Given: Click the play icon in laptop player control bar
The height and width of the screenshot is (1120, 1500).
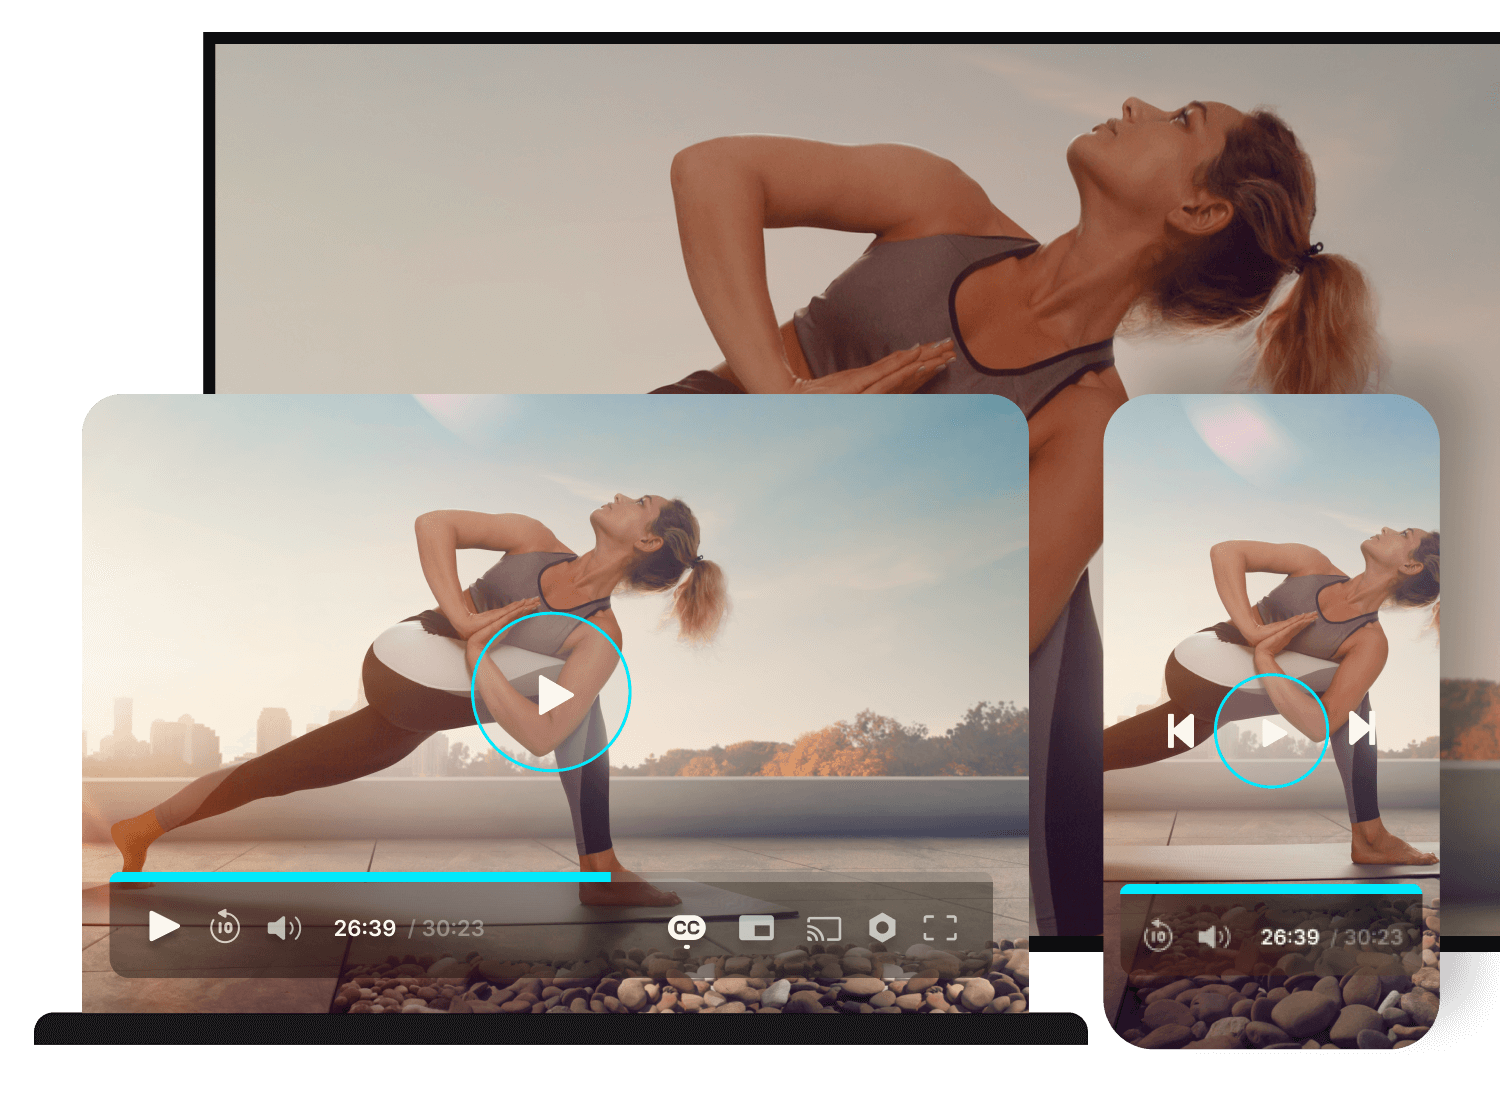Looking at the screenshot, I should point(164,927).
